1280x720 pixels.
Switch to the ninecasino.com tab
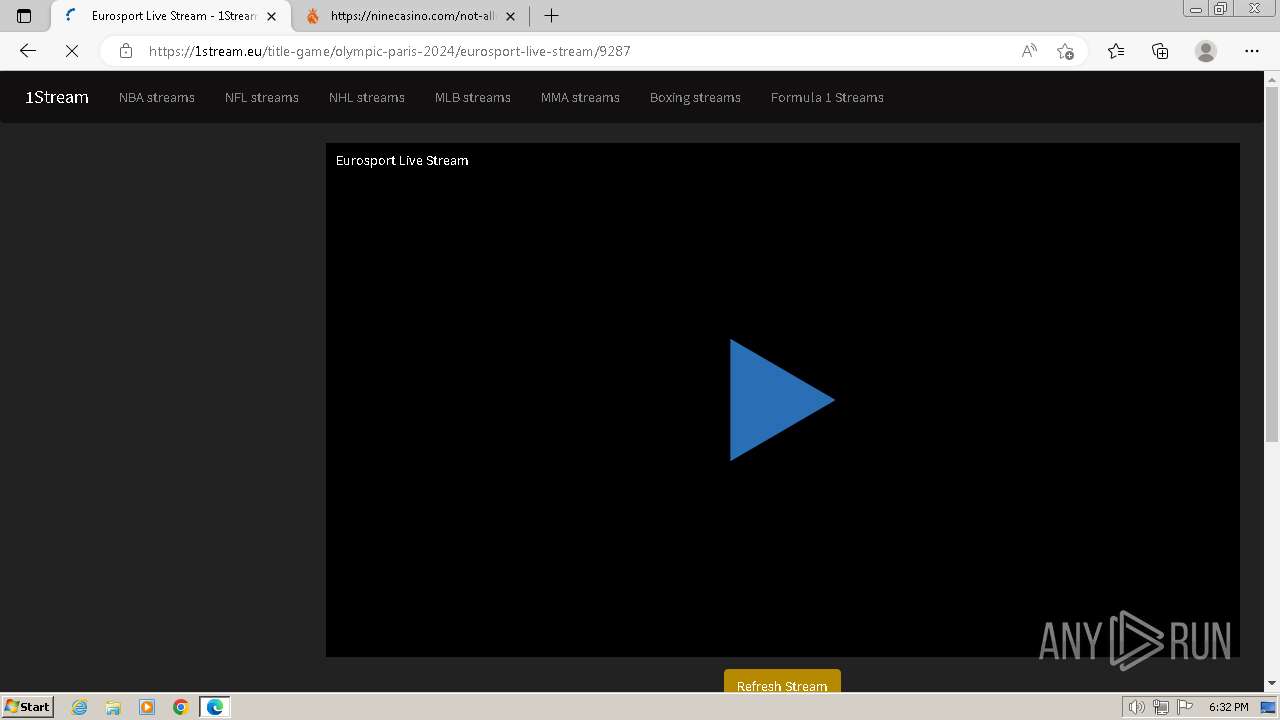(x=412, y=16)
